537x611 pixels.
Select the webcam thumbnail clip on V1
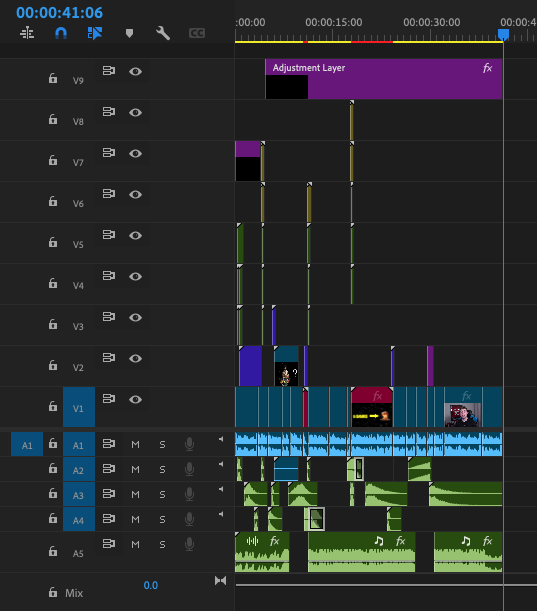(x=463, y=407)
